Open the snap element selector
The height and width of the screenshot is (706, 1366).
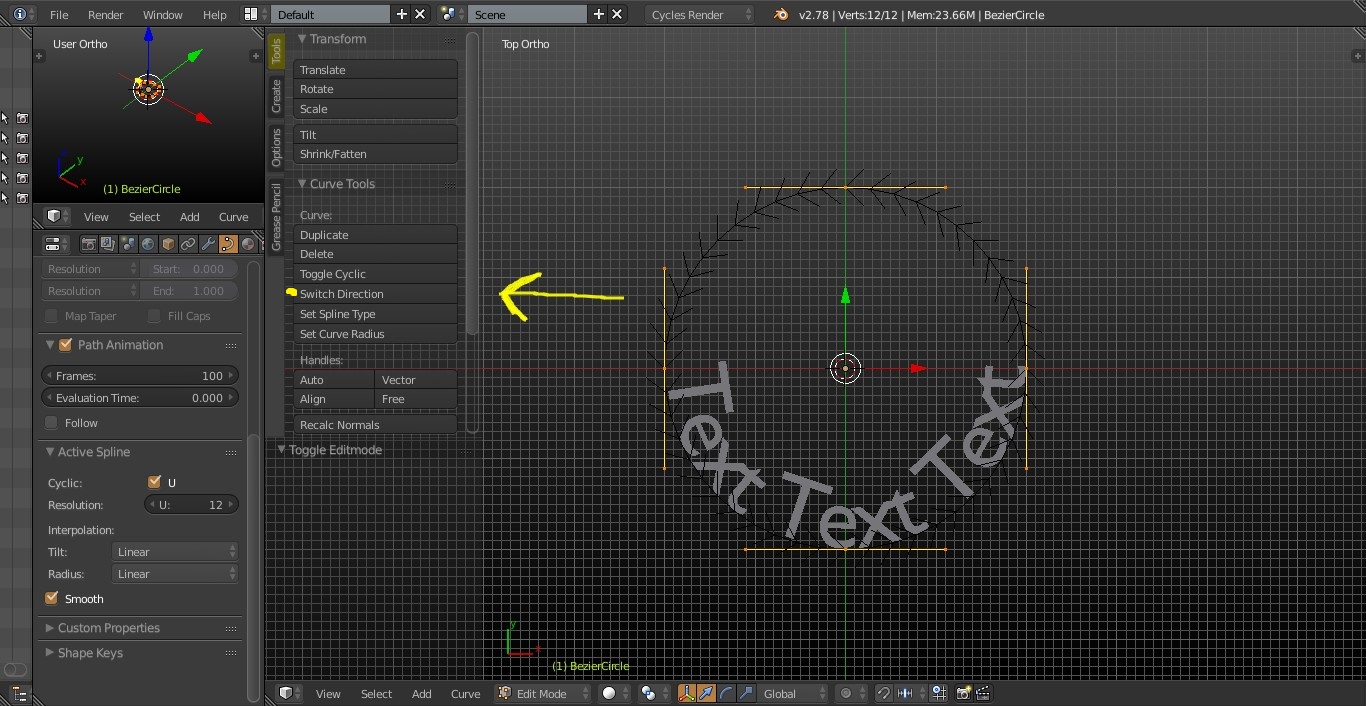[911, 693]
